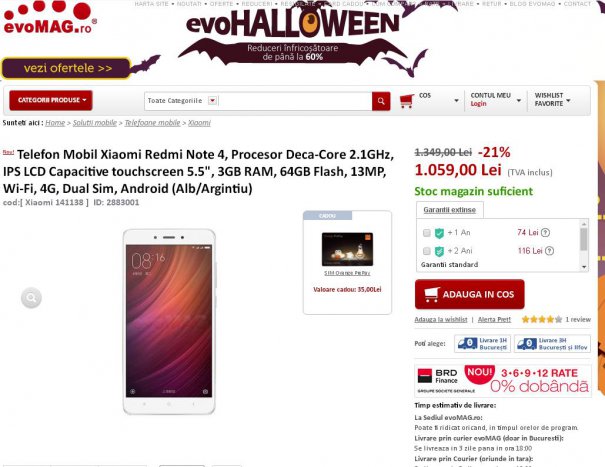The width and height of the screenshot is (605, 467).
Task: Open the Categorii Produse dropdown menu
Action: coord(51,100)
